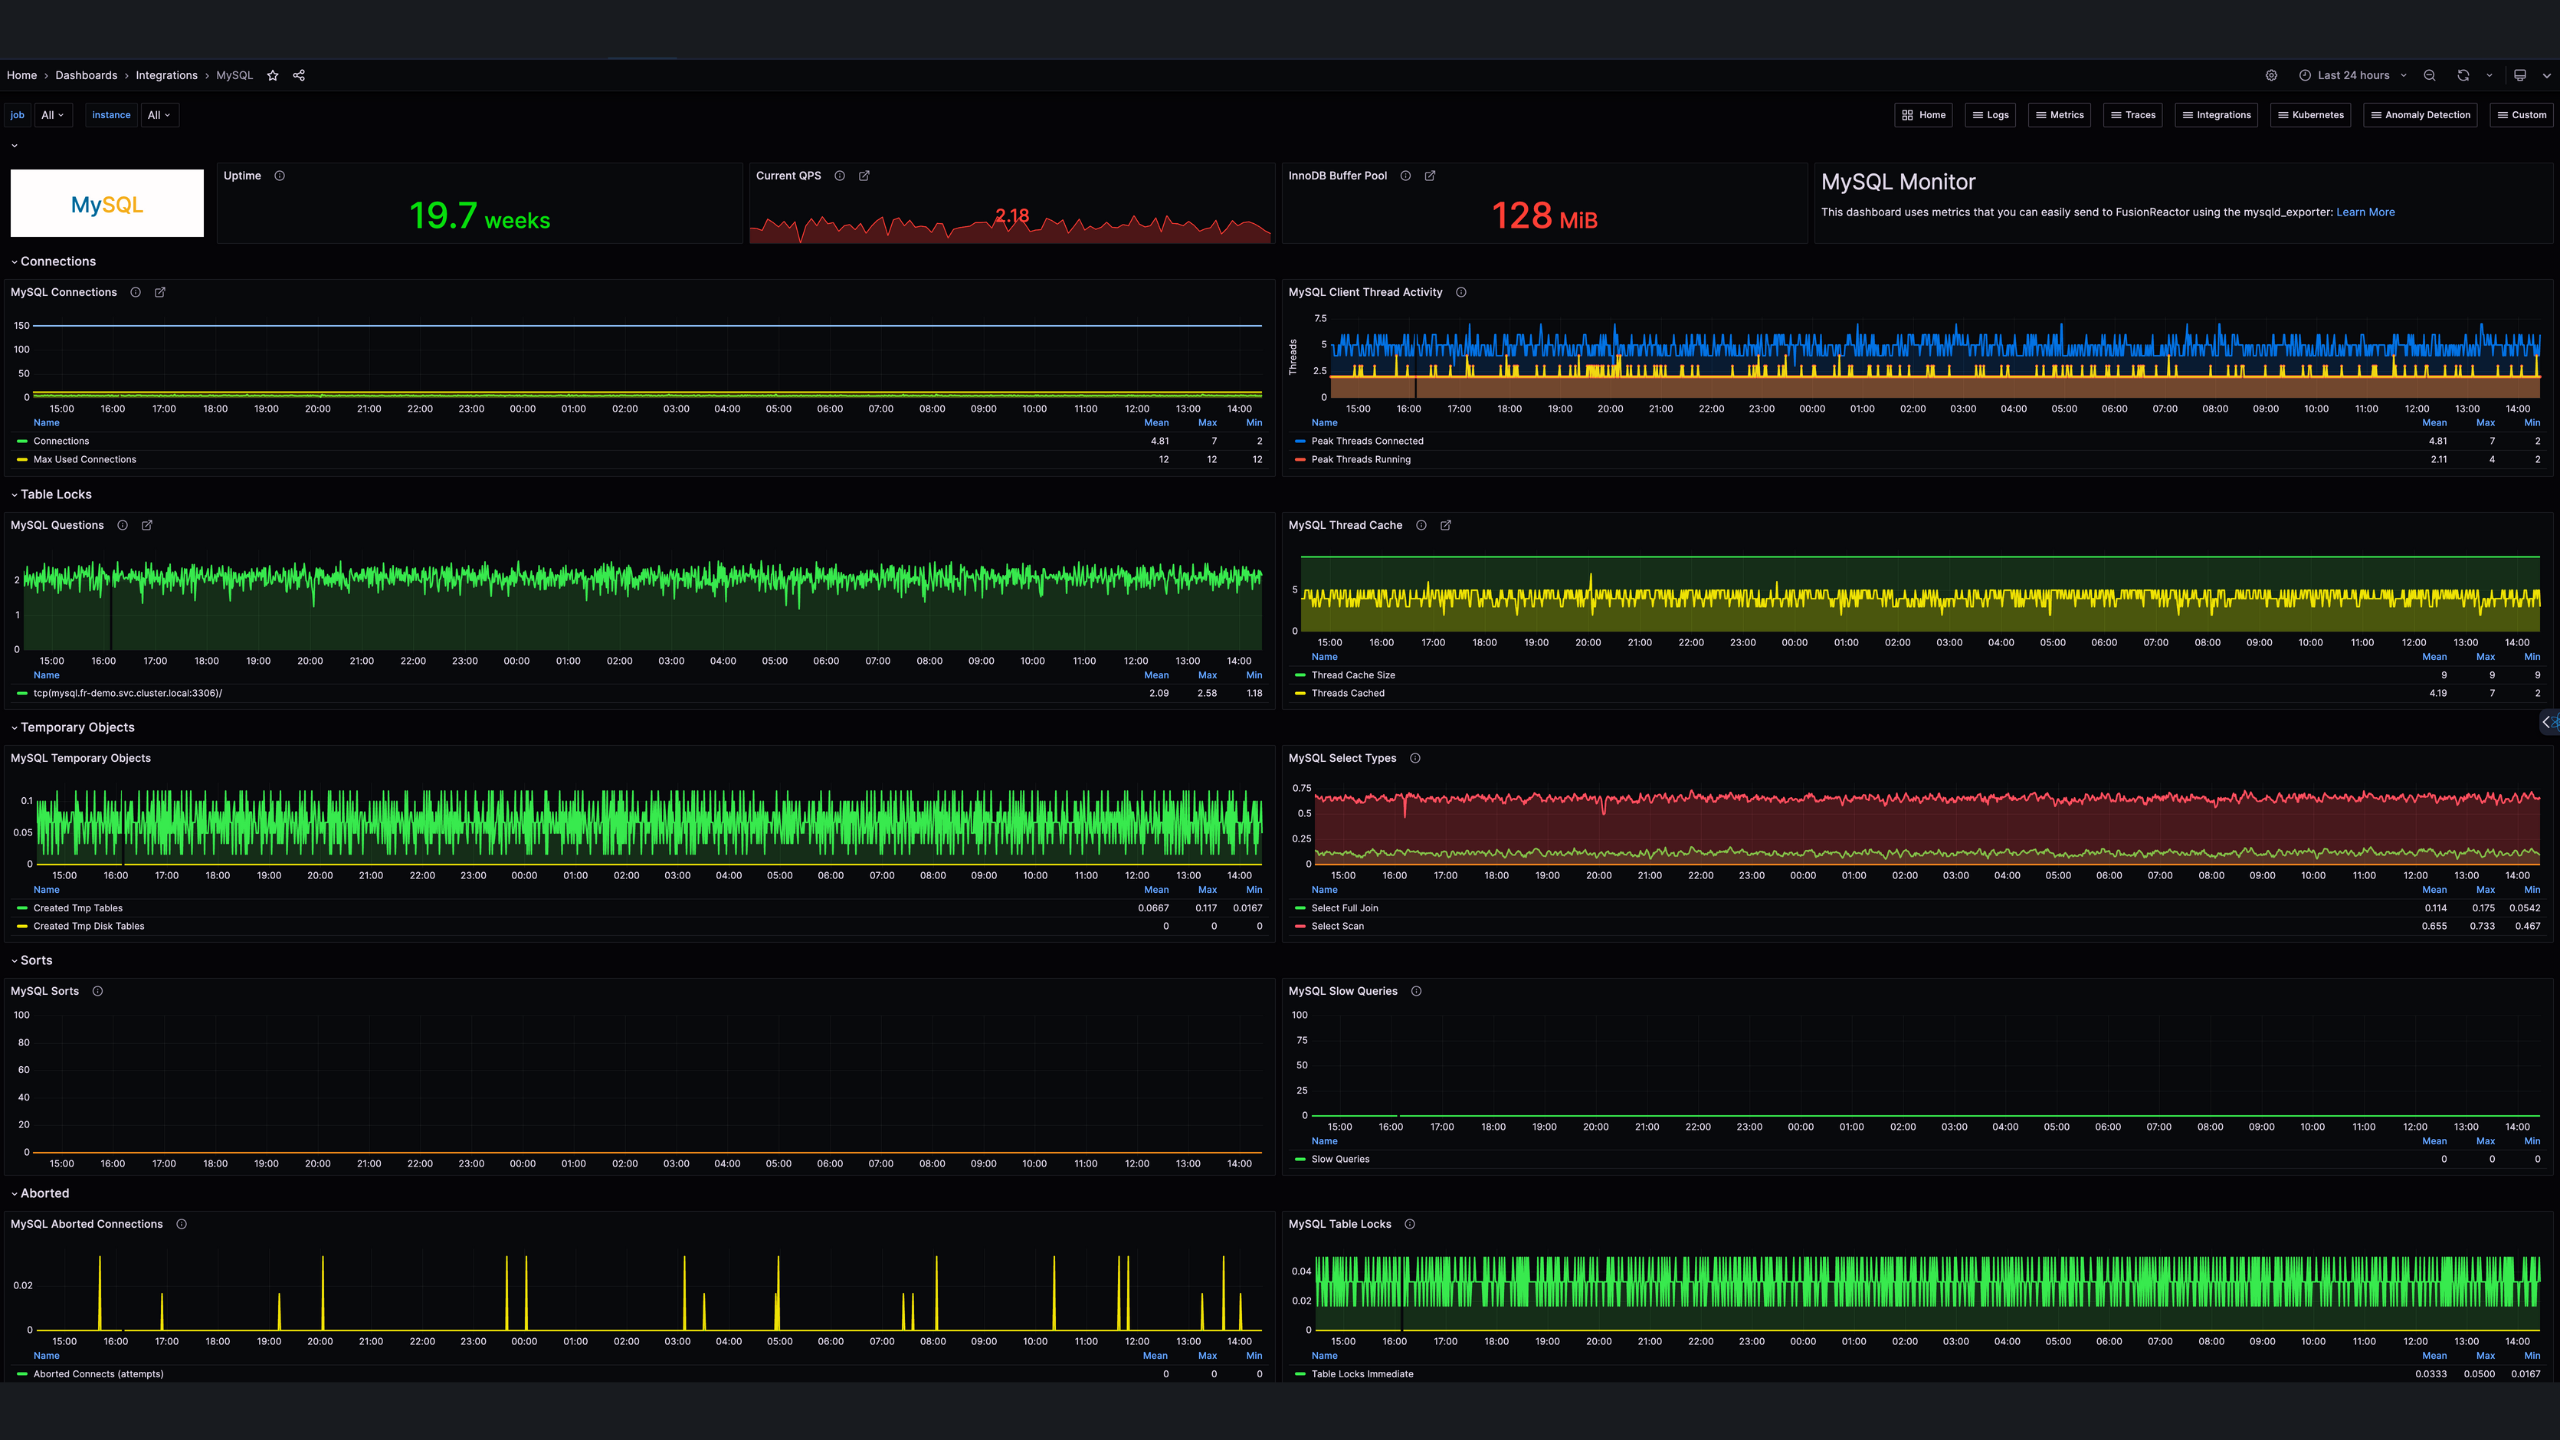2560x1440 pixels.
Task: Toggle Created Tmp Tables series visibility
Action: point(78,908)
